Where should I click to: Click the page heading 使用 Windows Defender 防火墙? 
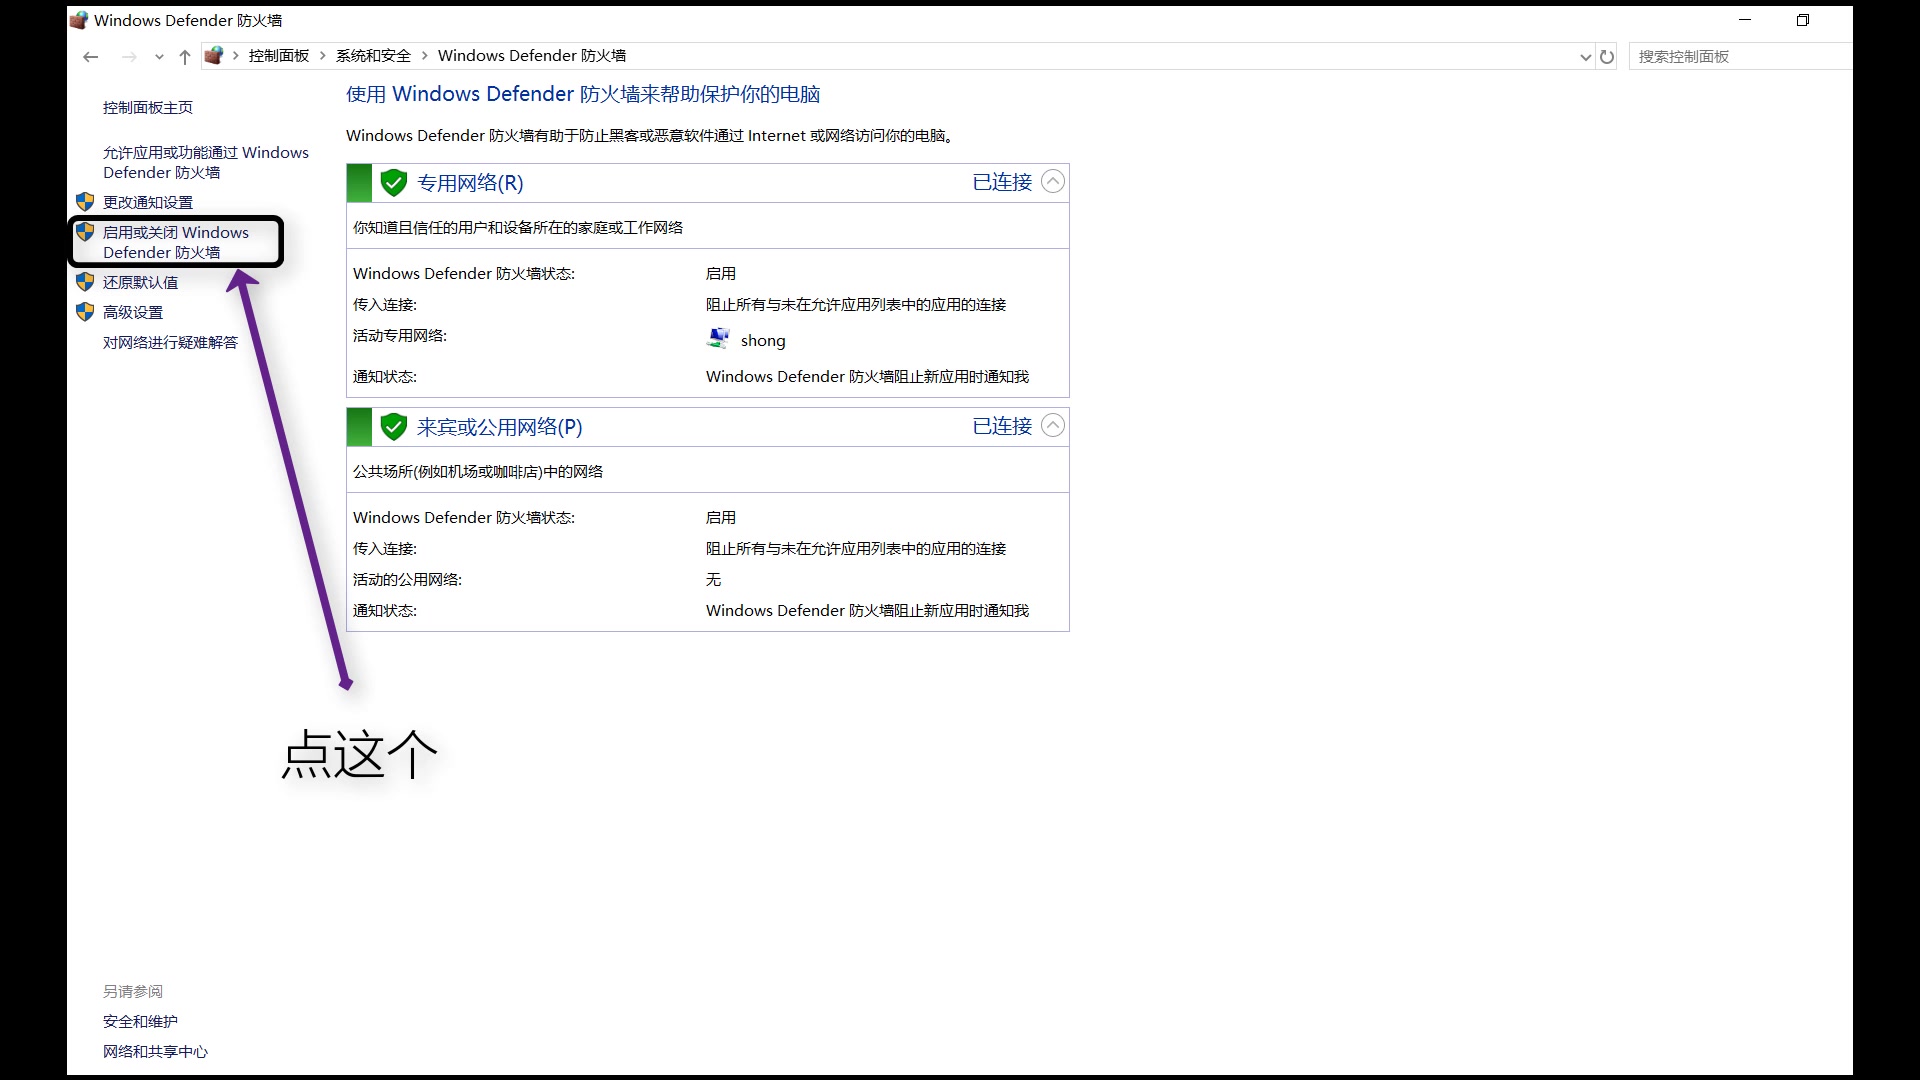tap(583, 94)
